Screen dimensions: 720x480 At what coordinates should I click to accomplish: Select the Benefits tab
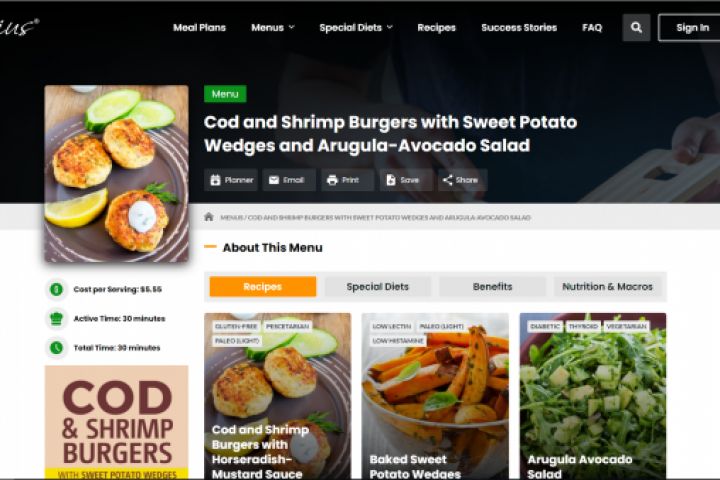[x=492, y=287]
